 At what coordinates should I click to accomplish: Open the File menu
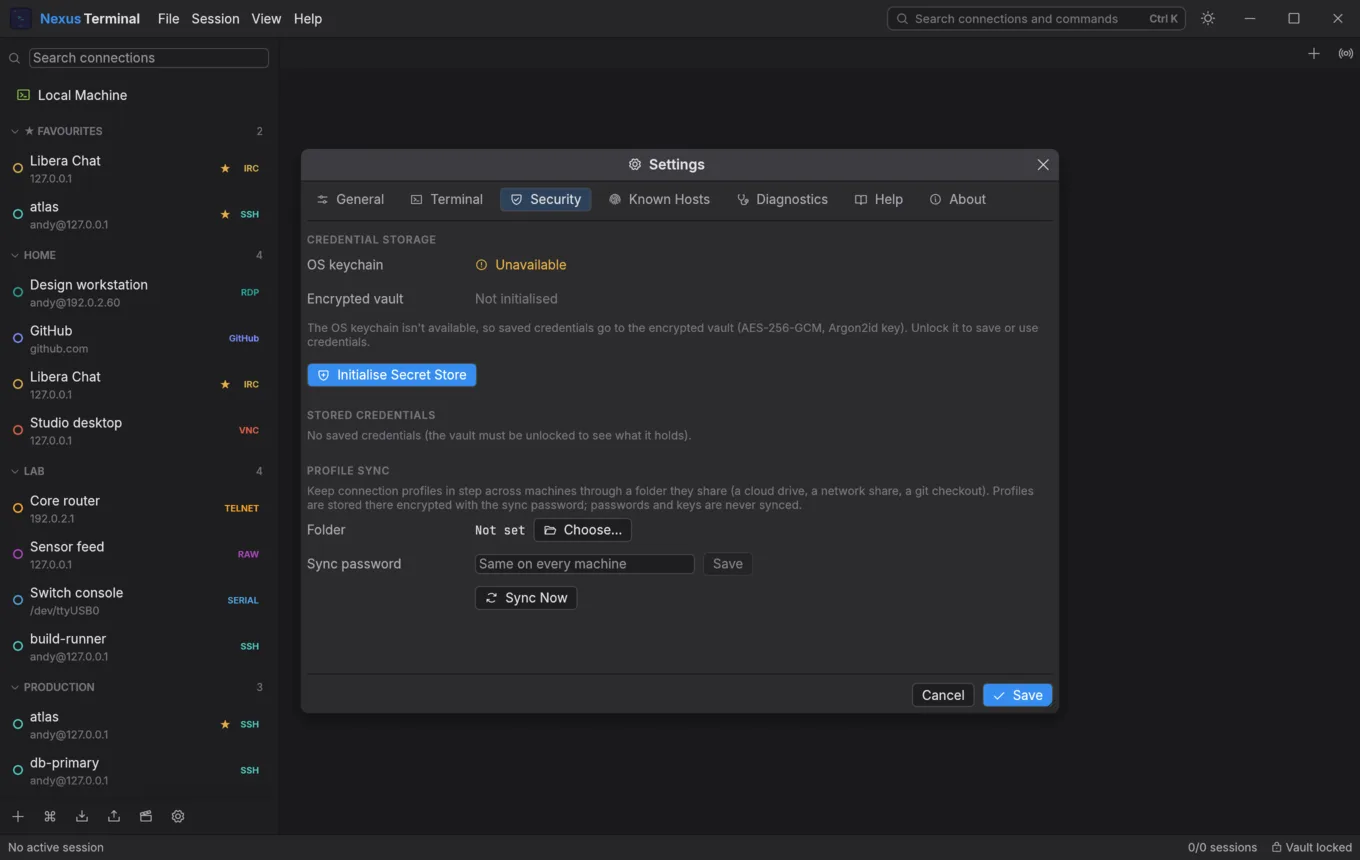point(168,19)
